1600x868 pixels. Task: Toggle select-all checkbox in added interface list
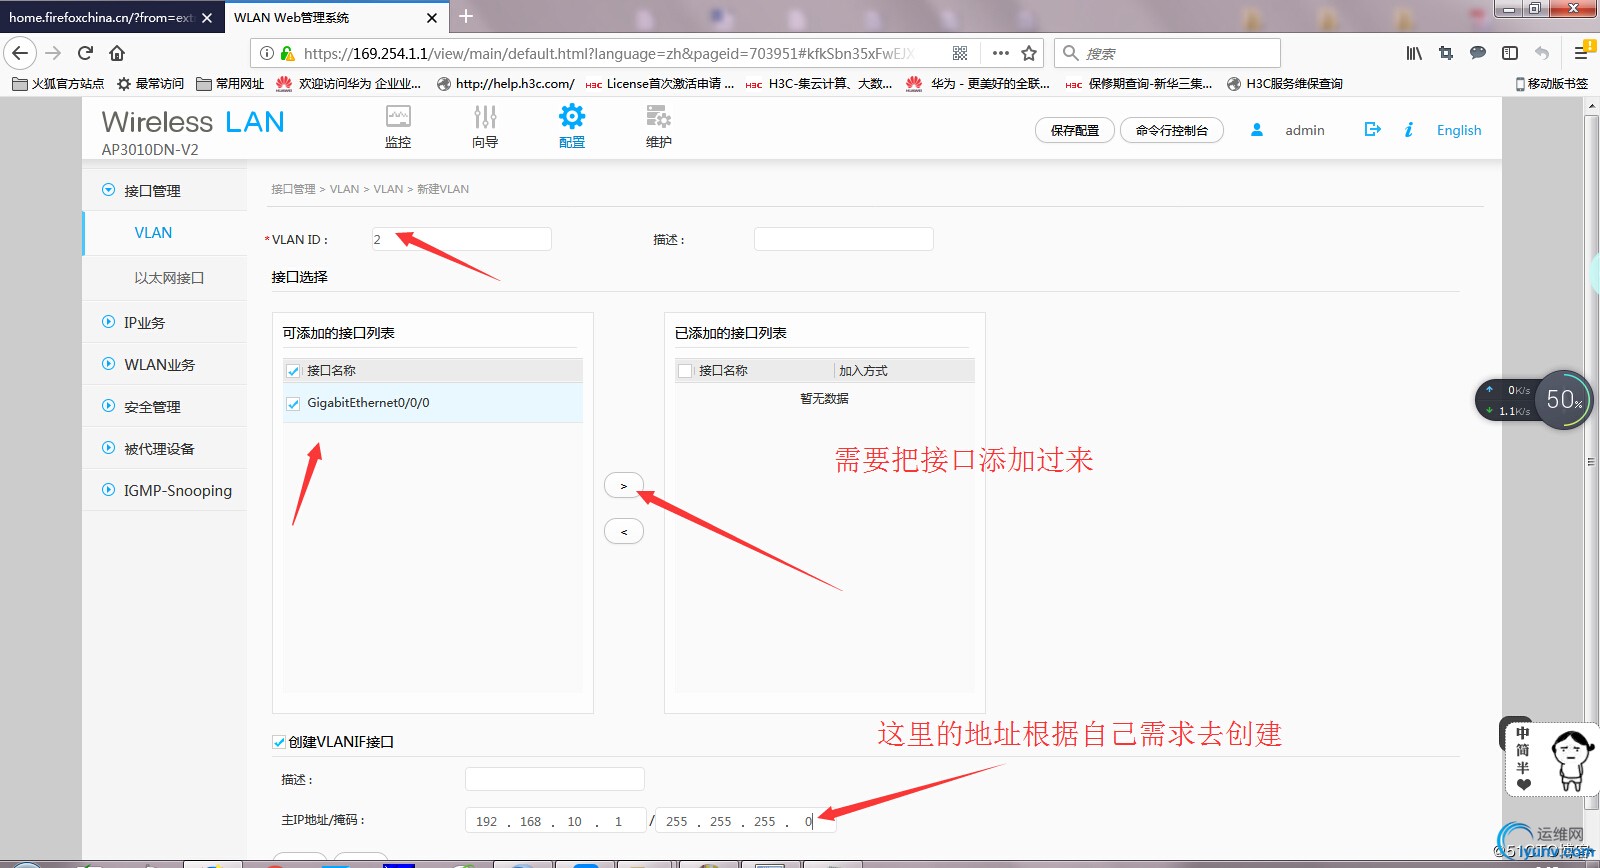685,371
